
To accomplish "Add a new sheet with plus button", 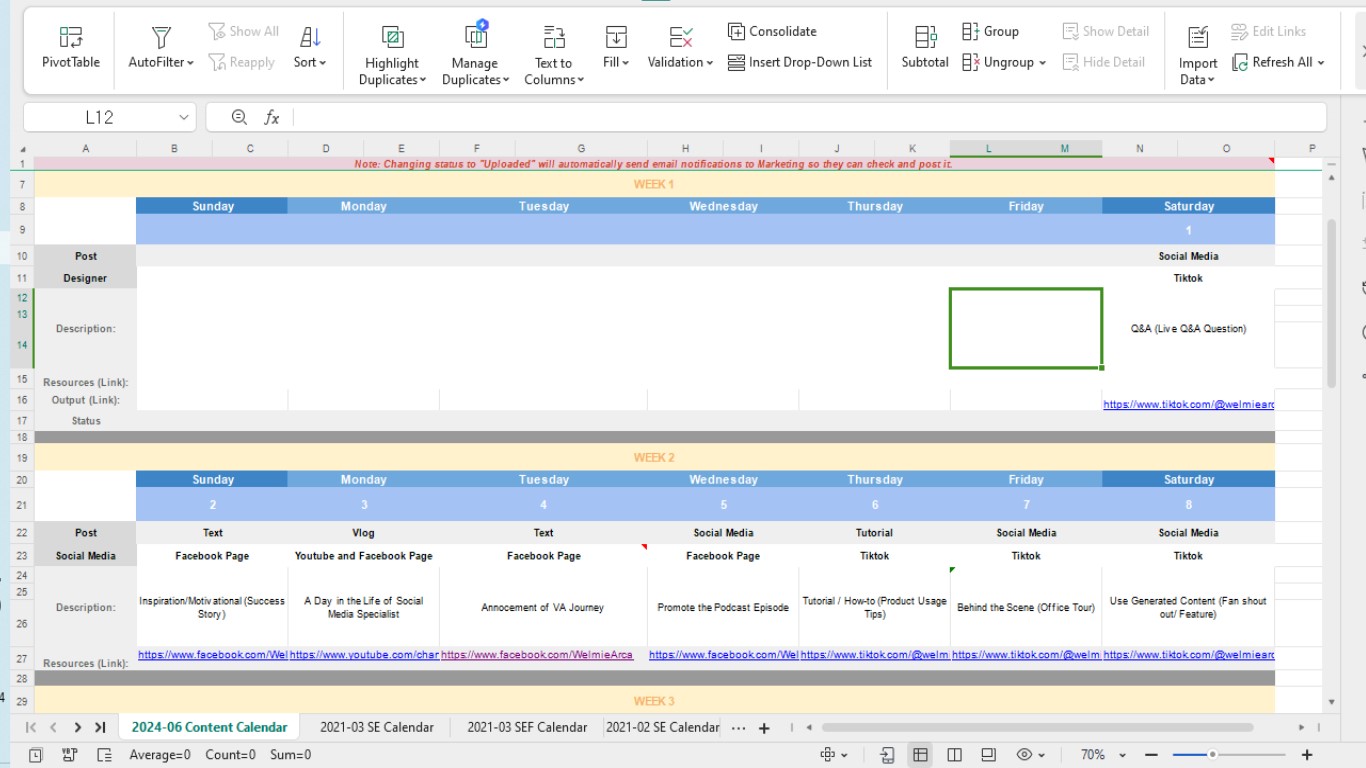I will pyautogui.click(x=764, y=728).
